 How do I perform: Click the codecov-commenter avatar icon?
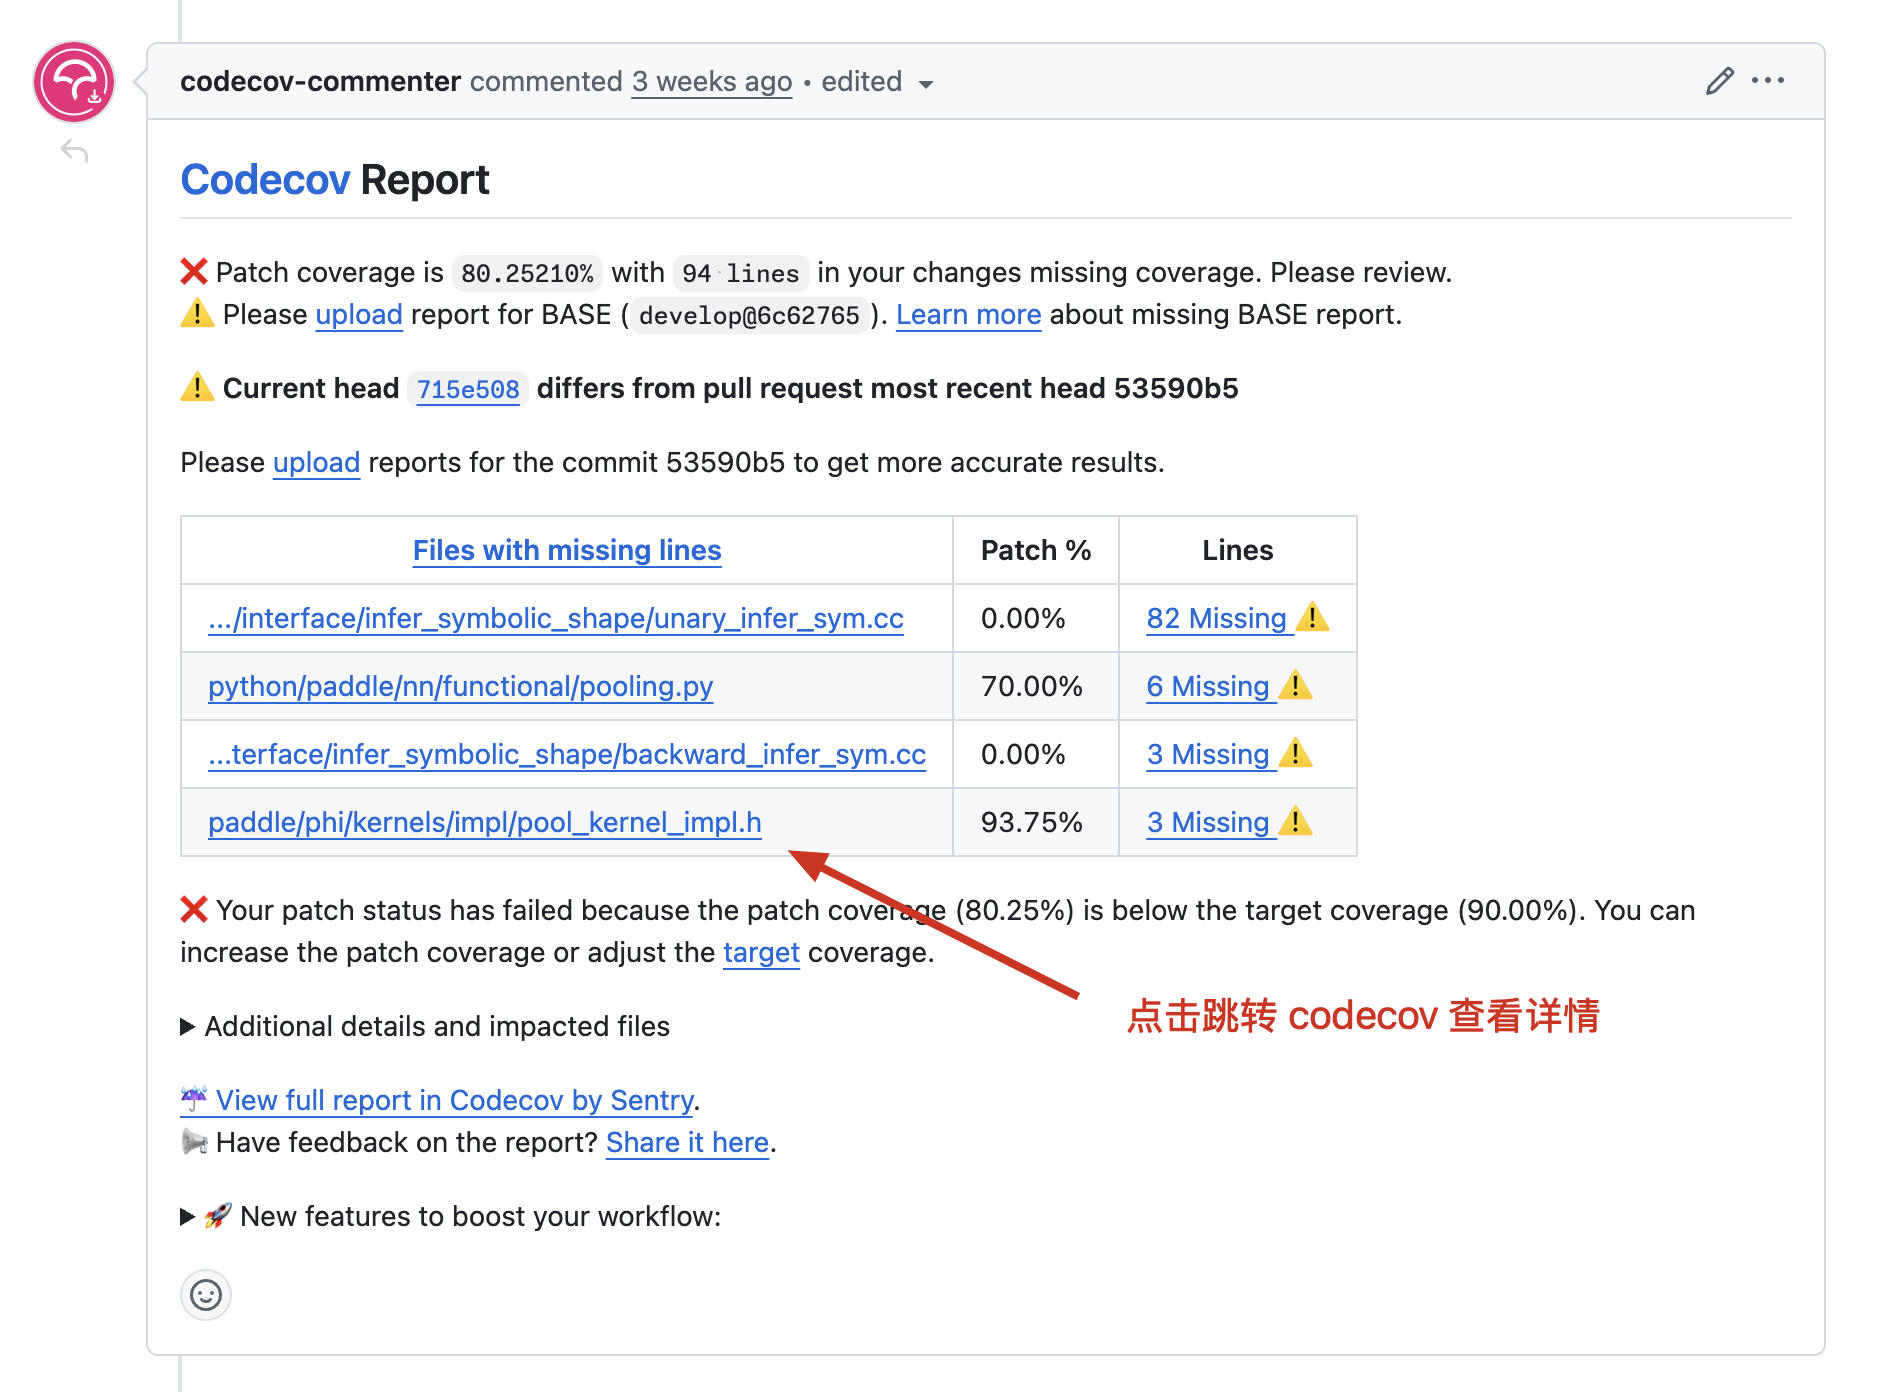pos(74,82)
